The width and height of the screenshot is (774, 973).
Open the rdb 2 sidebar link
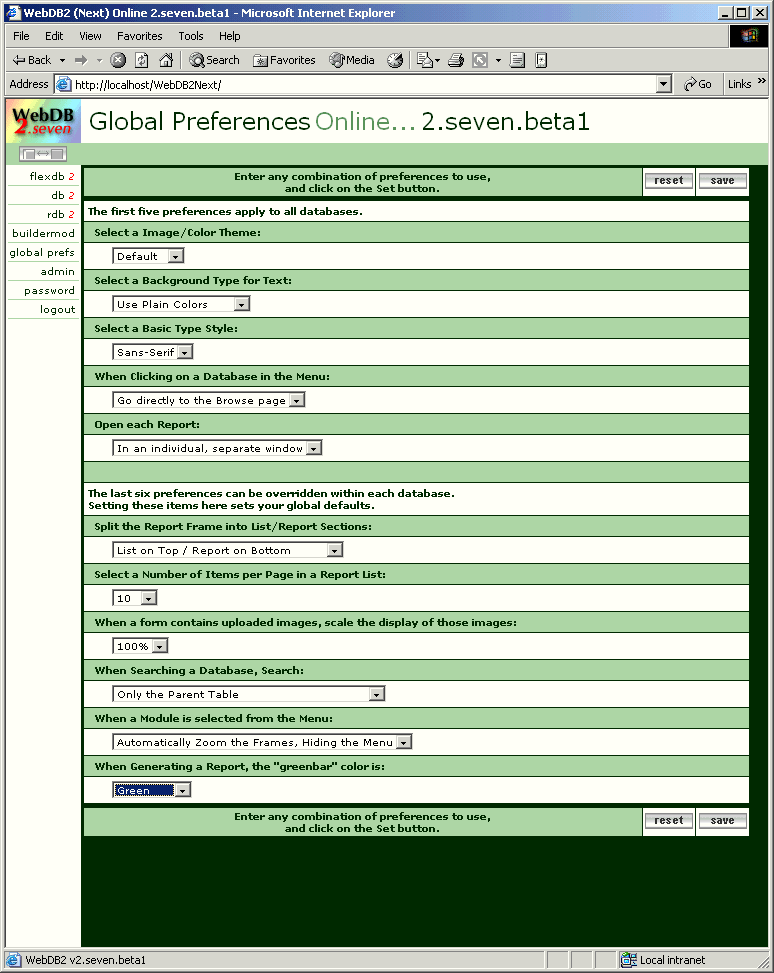point(61,214)
